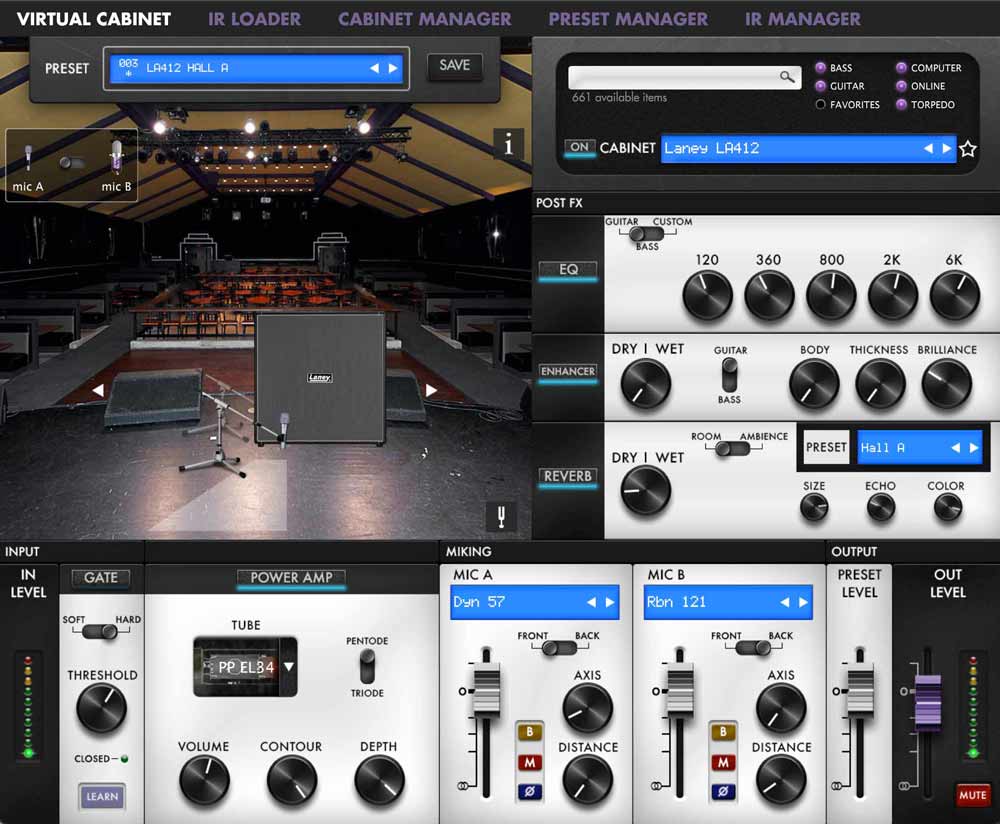Switch Mic A Front/Back toggle
Screen dimensions: 1000x824
pyautogui.click(x=559, y=648)
